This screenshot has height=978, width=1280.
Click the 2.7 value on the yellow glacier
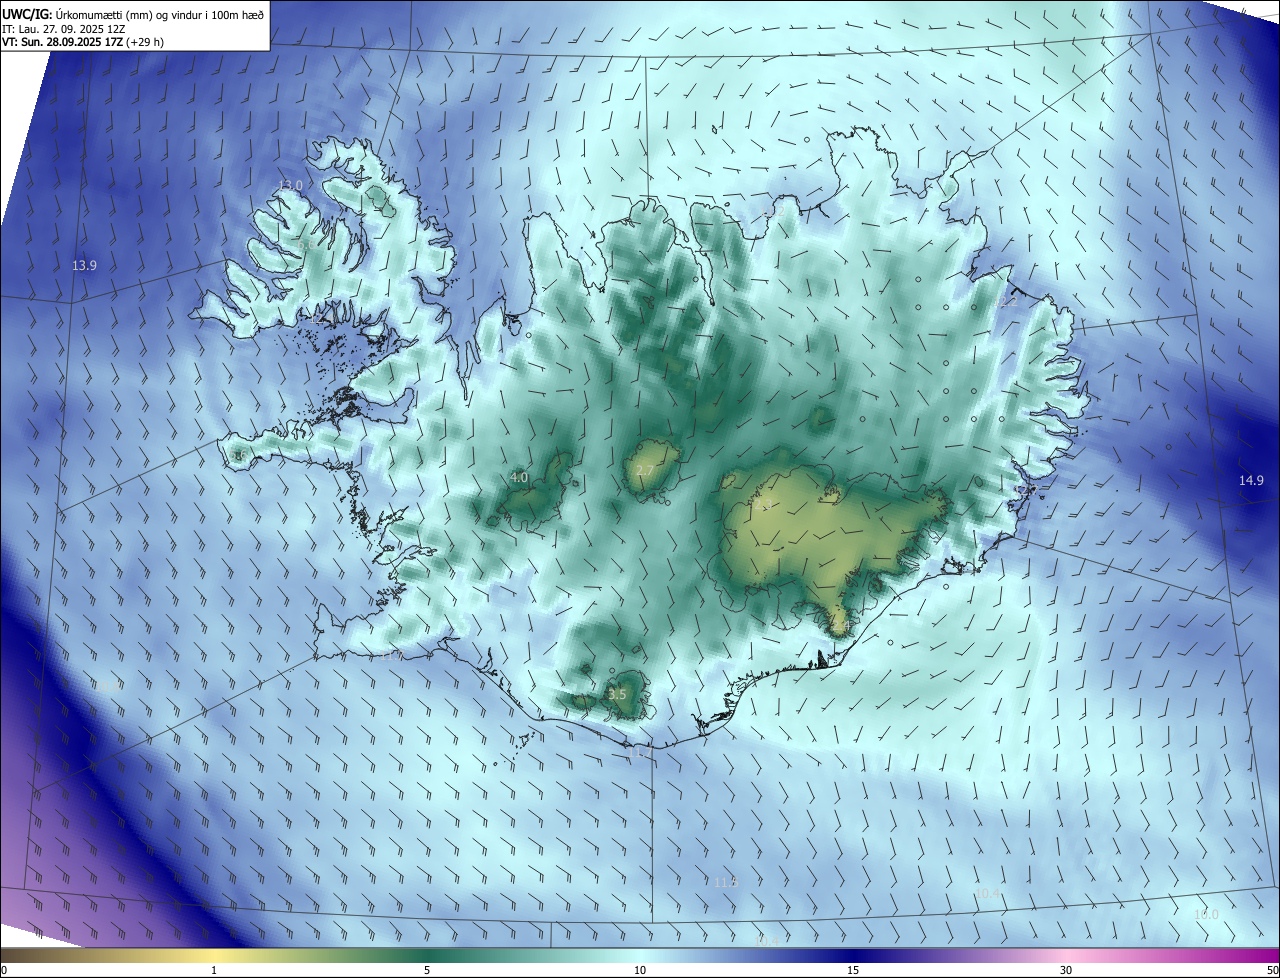(x=645, y=471)
